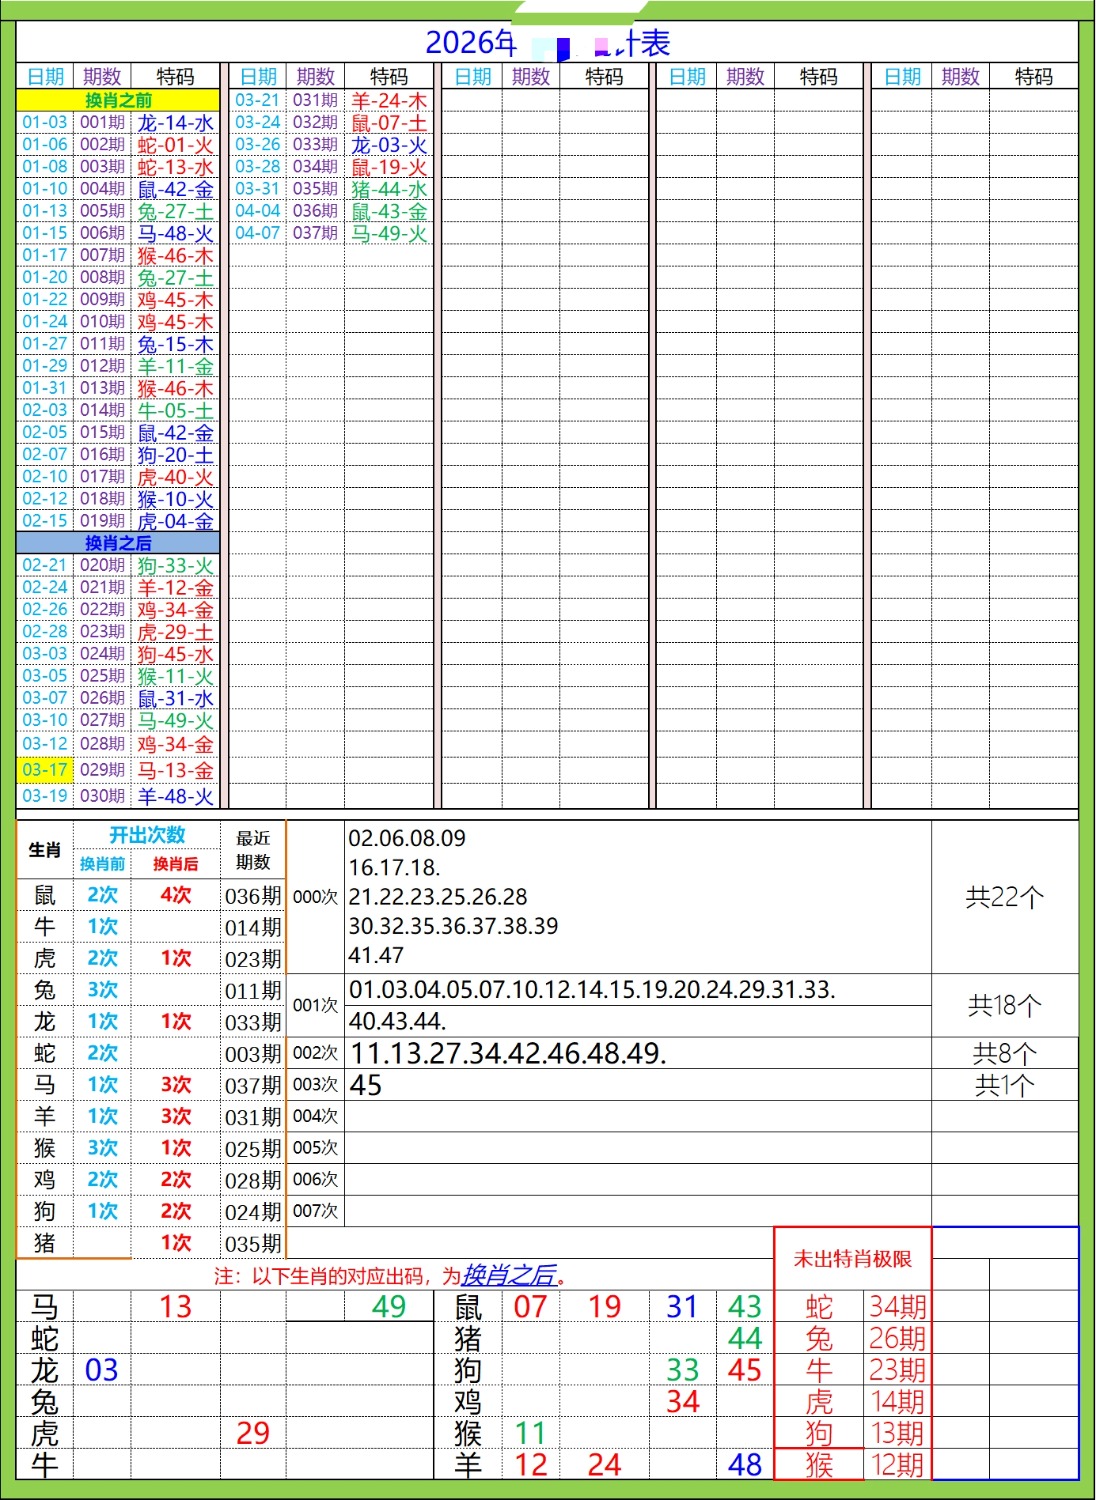The width and height of the screenshot is (1096, 1500).
Task: Select the 共18个 total cell
Action: coord(1004,1005)
